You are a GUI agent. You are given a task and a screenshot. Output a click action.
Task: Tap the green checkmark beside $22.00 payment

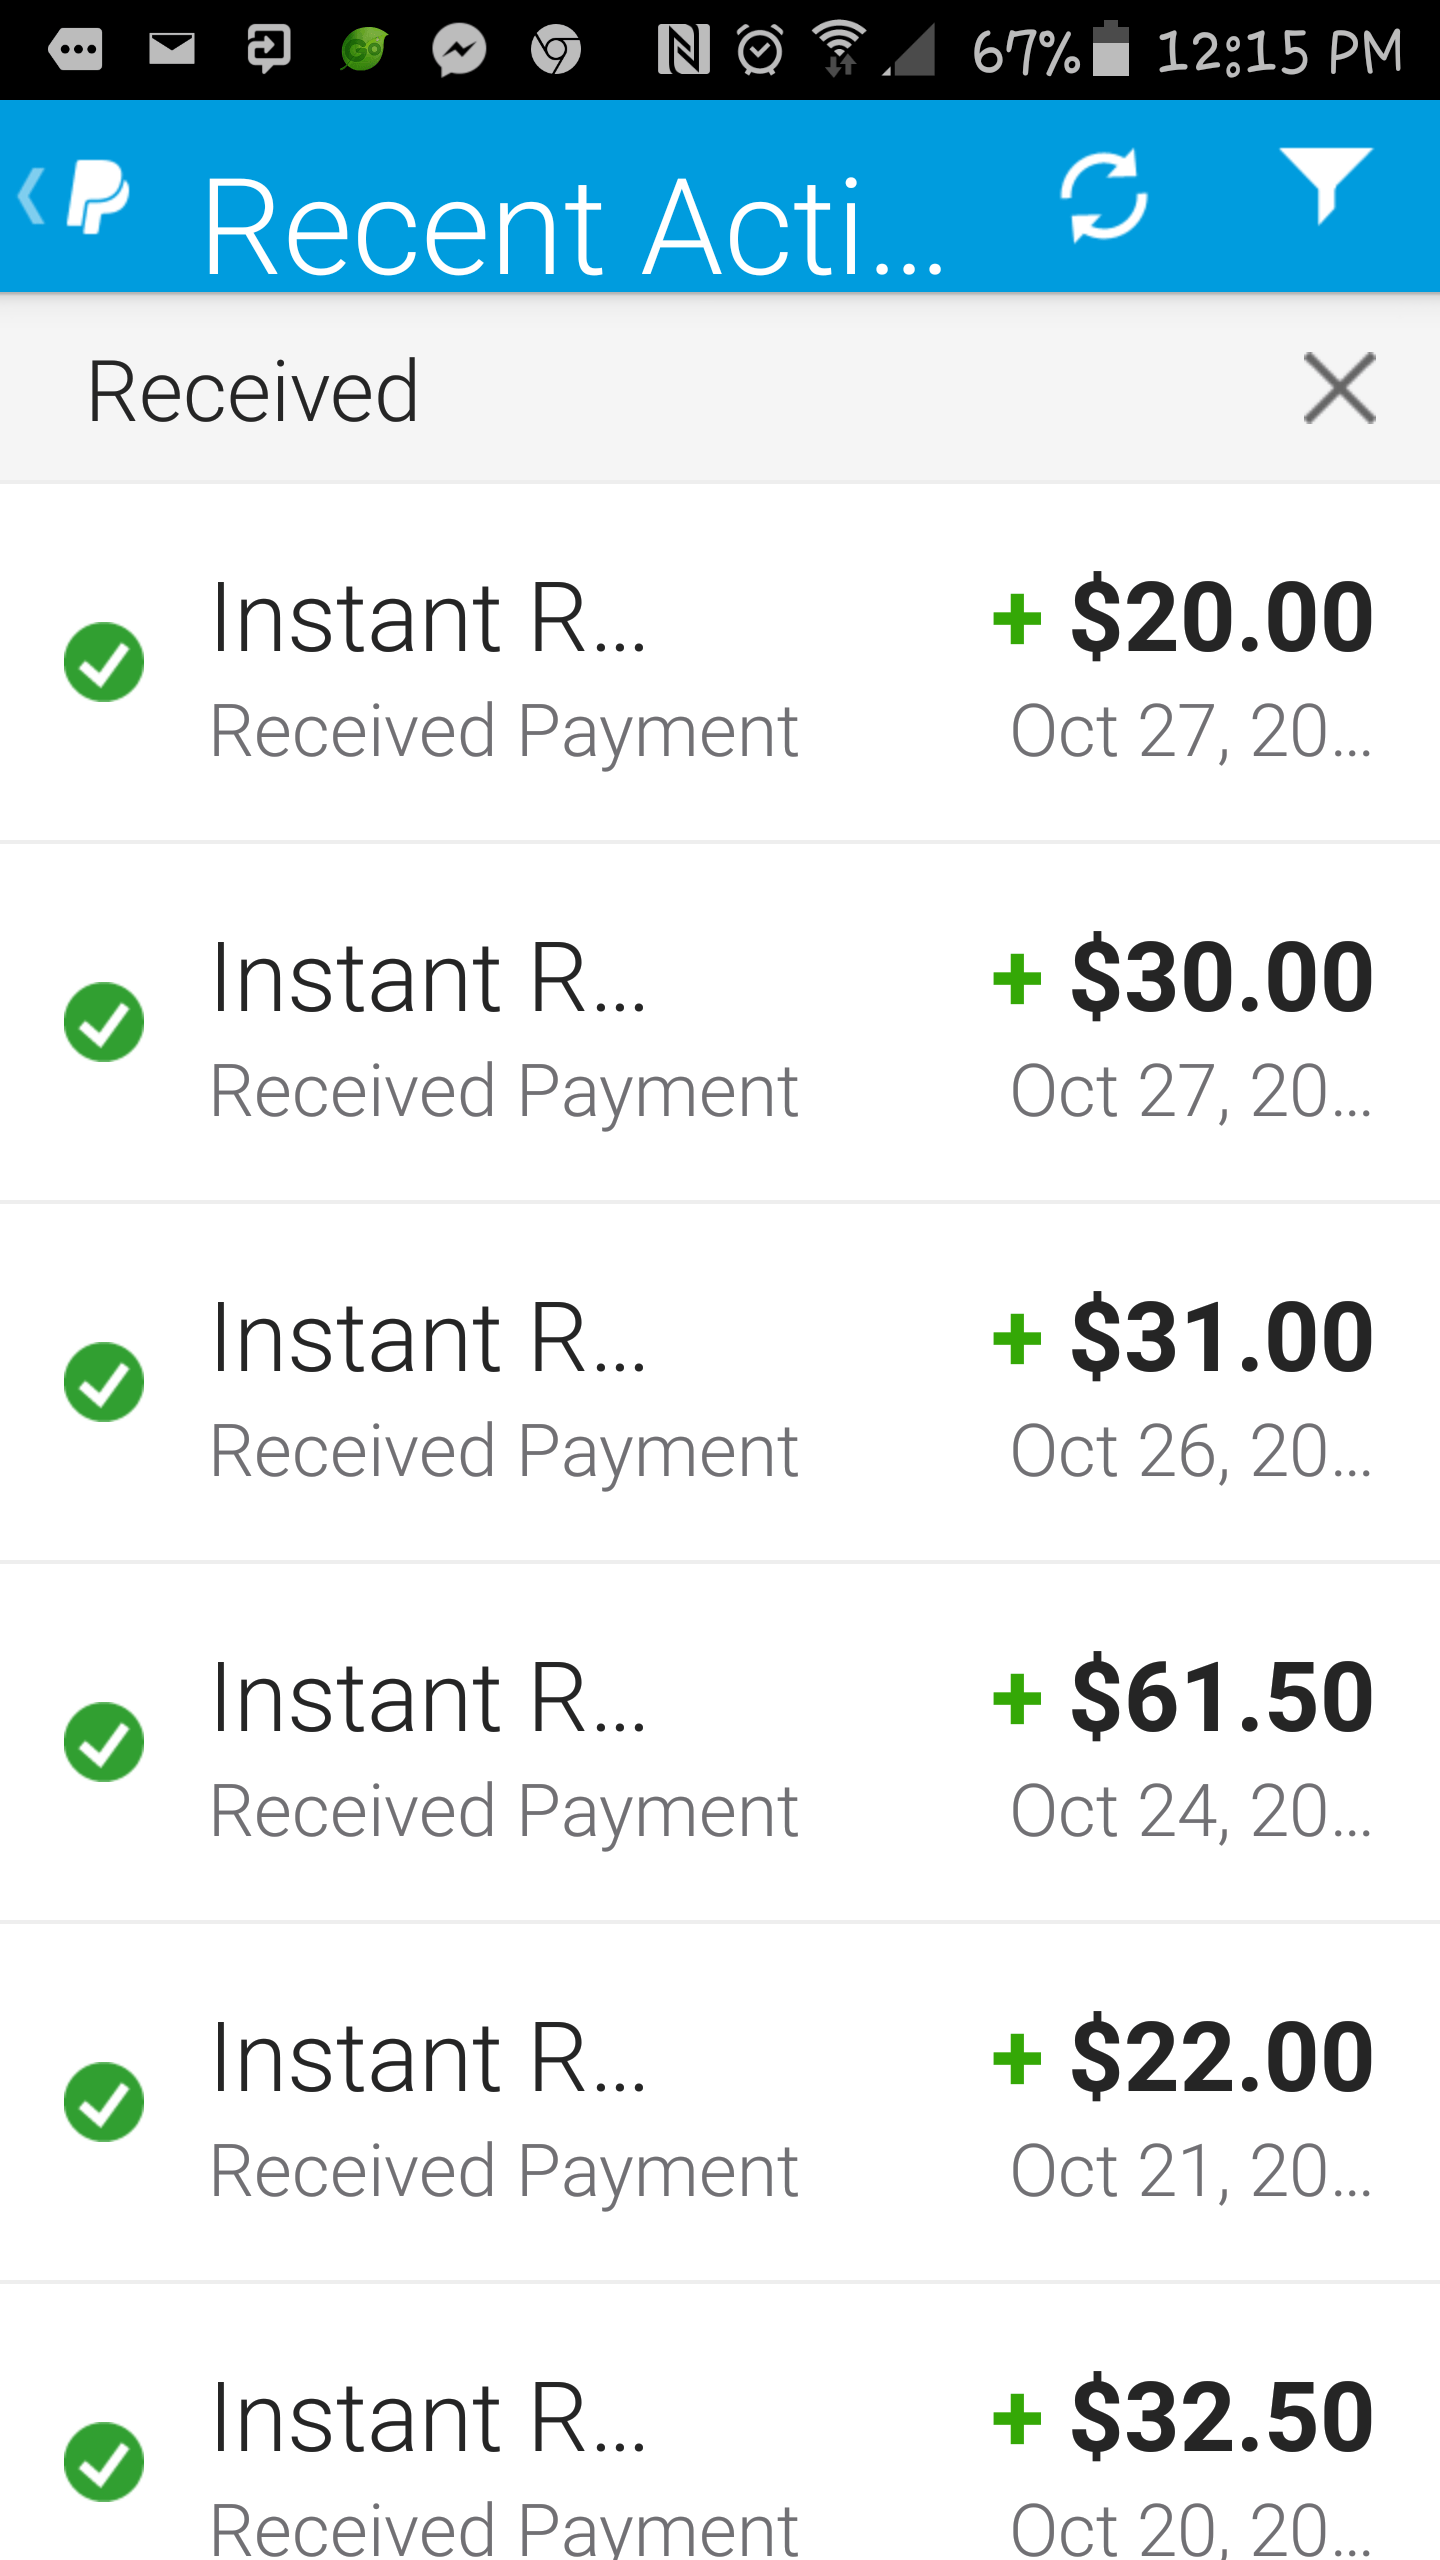coord(104,2102)
